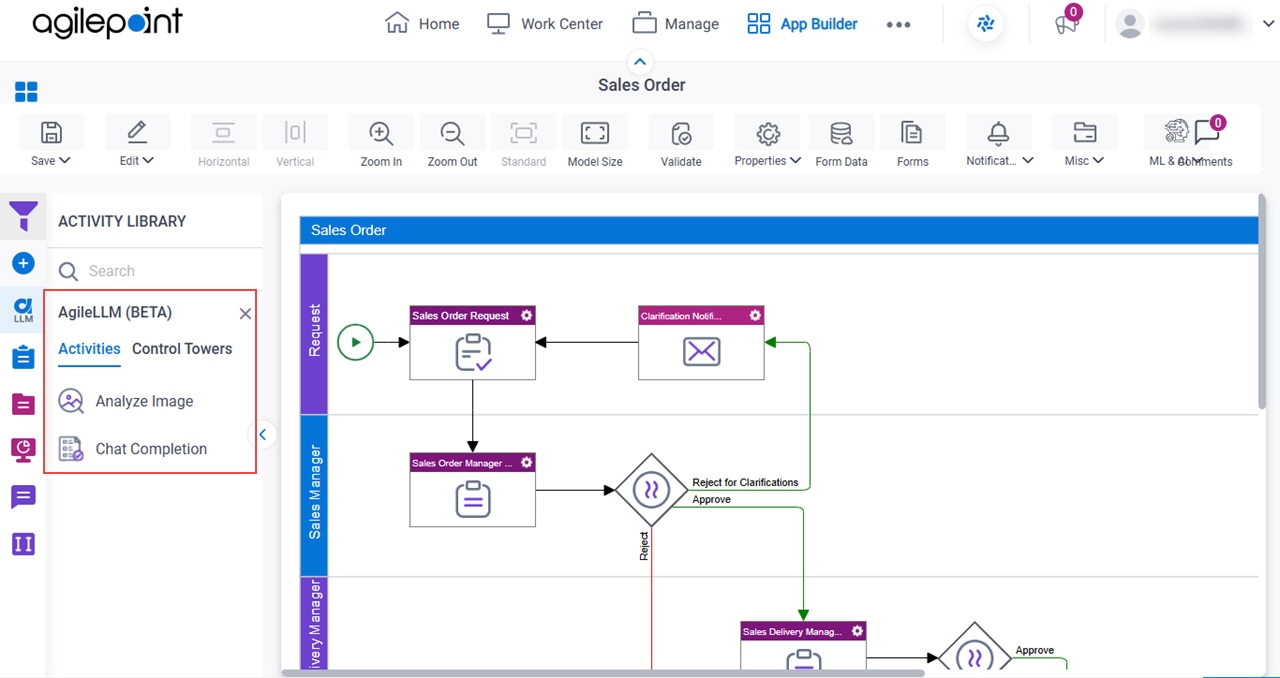The height and width of the screenshot is (678, 1280).
Task: Open the Forms icon in the toolbar
Action: (912, 133)
